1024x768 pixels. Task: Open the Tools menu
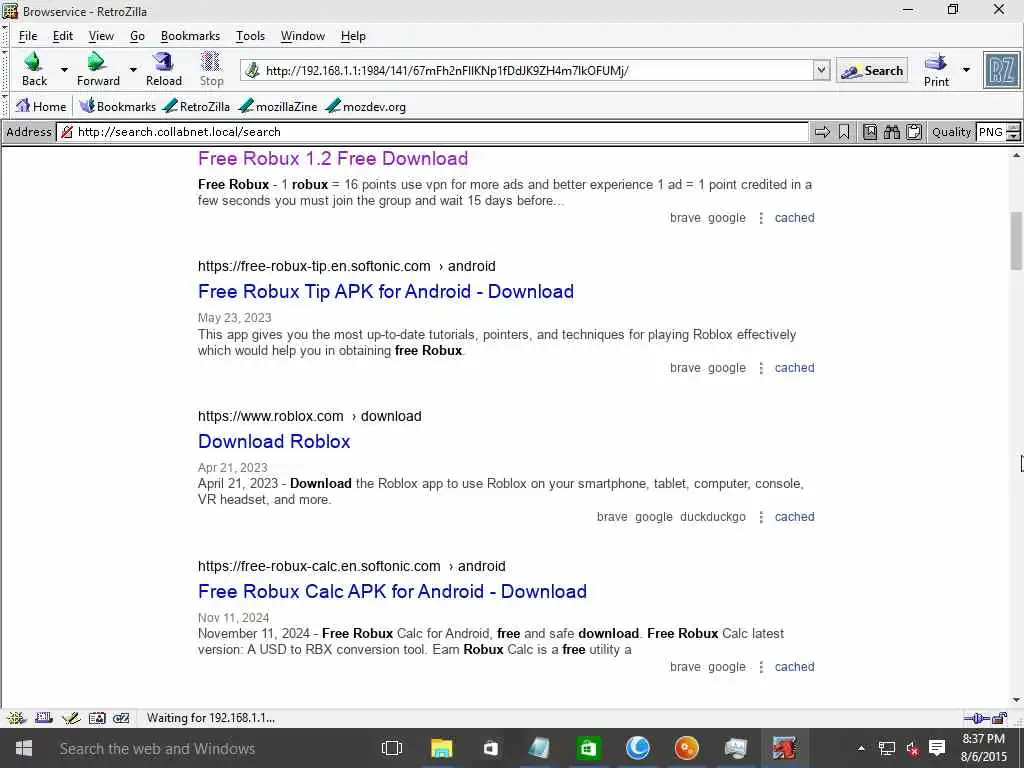point(250,36)
